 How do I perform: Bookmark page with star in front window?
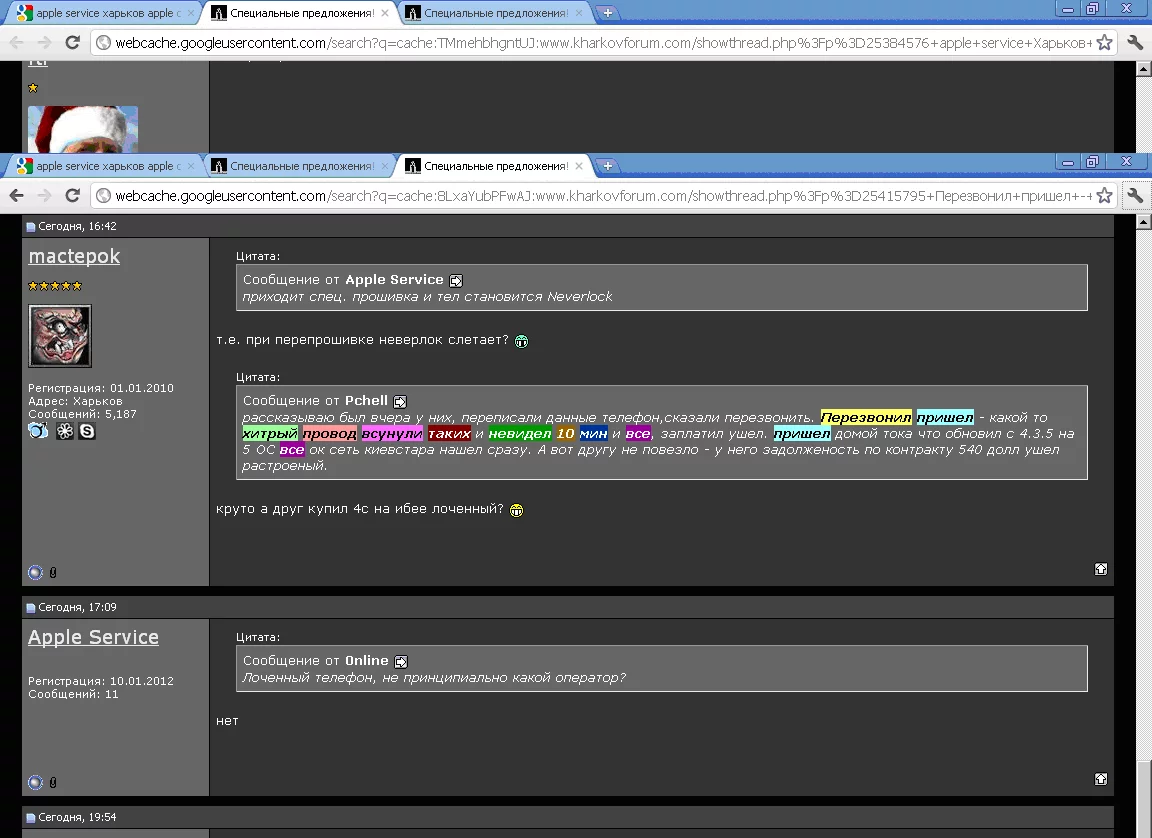click(x=1104, y=195)
